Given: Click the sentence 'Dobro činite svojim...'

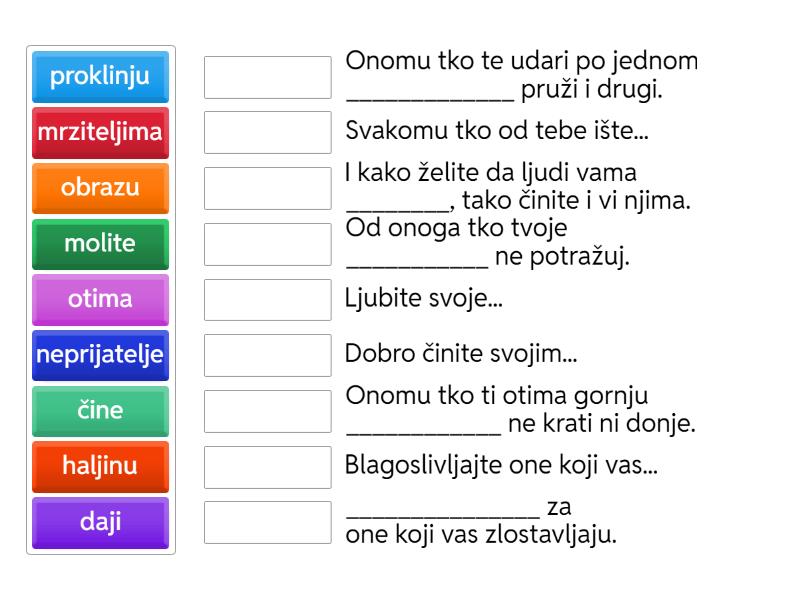Looking at the screenshot, I should [x=461, y=354].
